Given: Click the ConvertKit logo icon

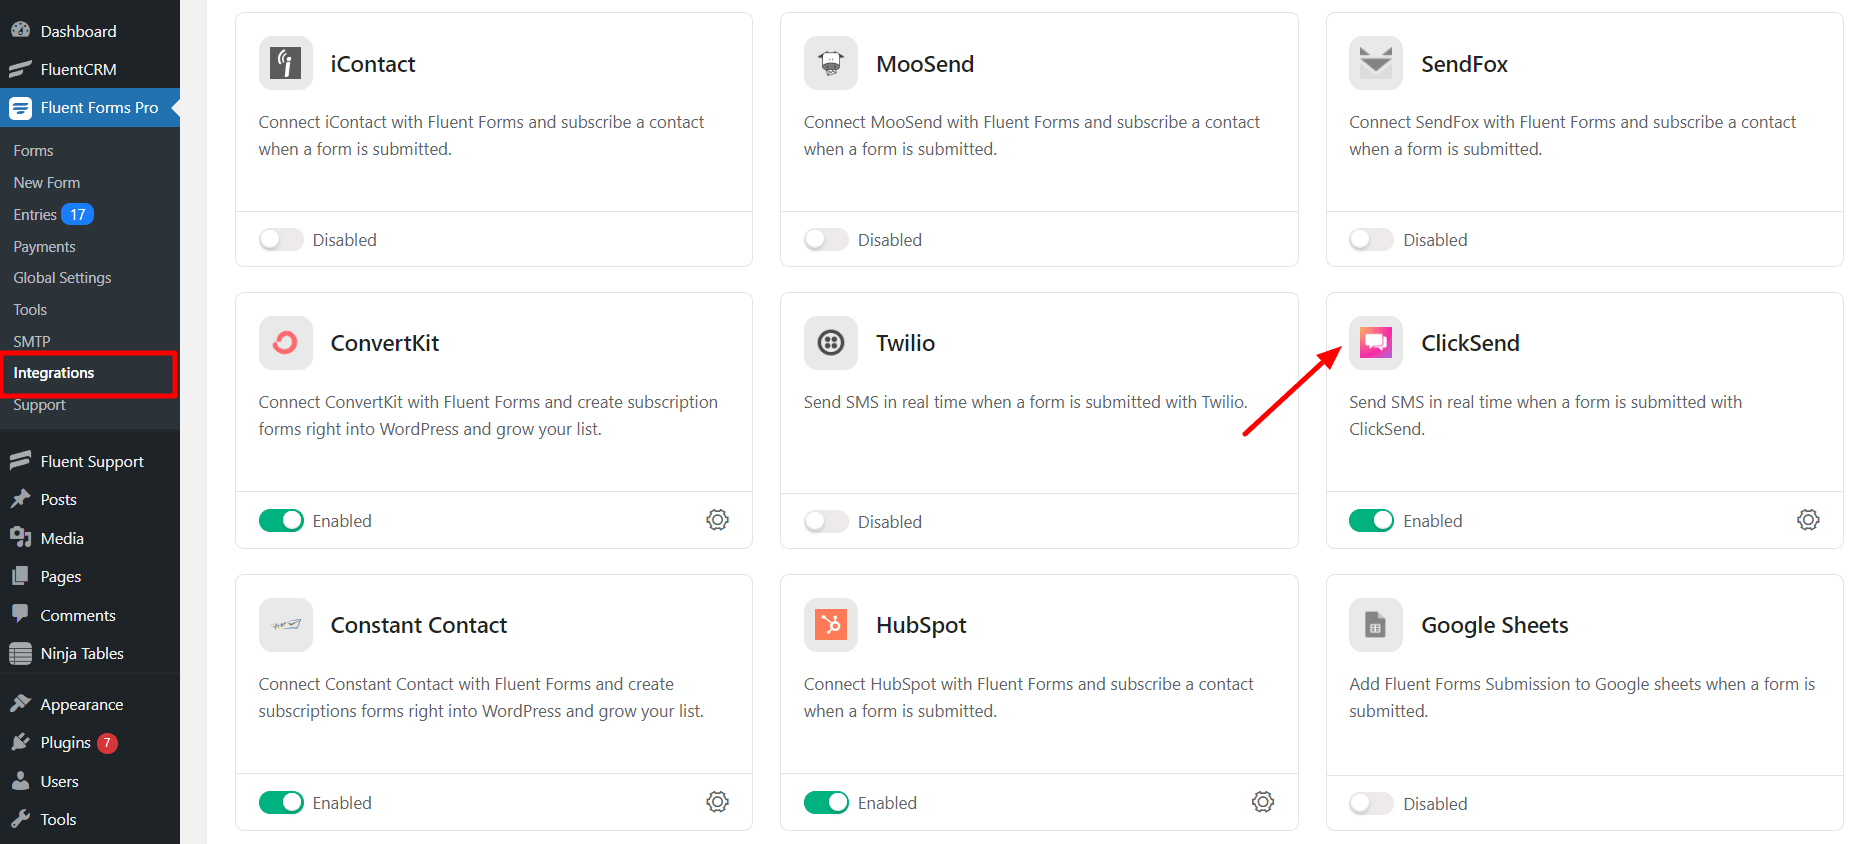Looking at the screenshot, I should pos(285,343).
